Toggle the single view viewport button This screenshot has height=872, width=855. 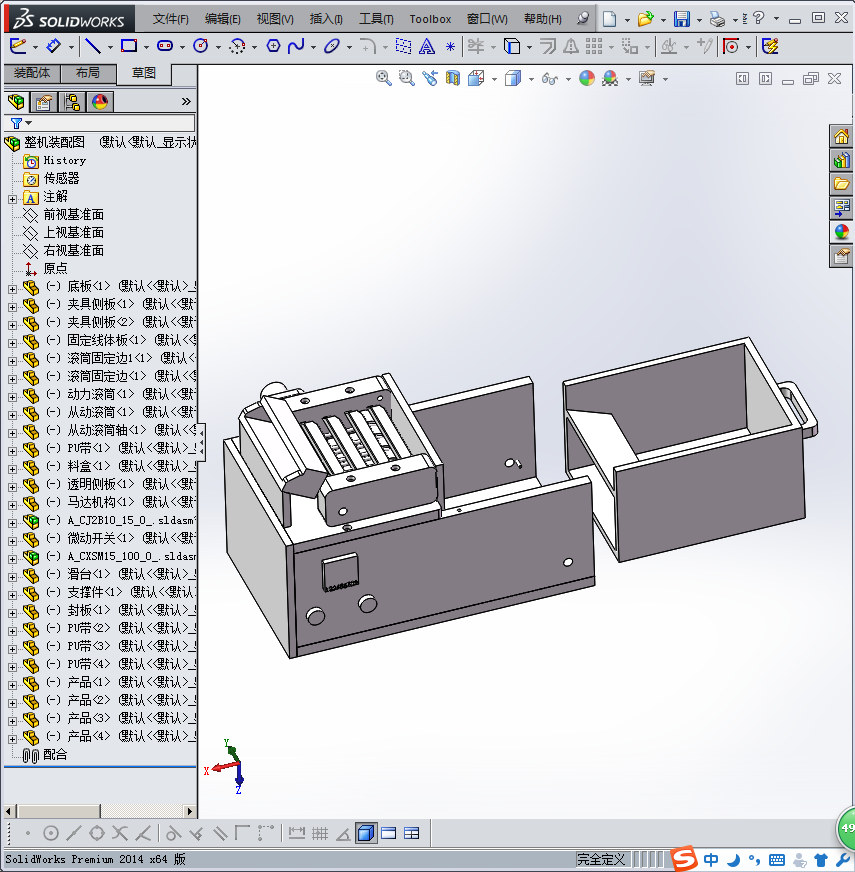pos(388,833)
